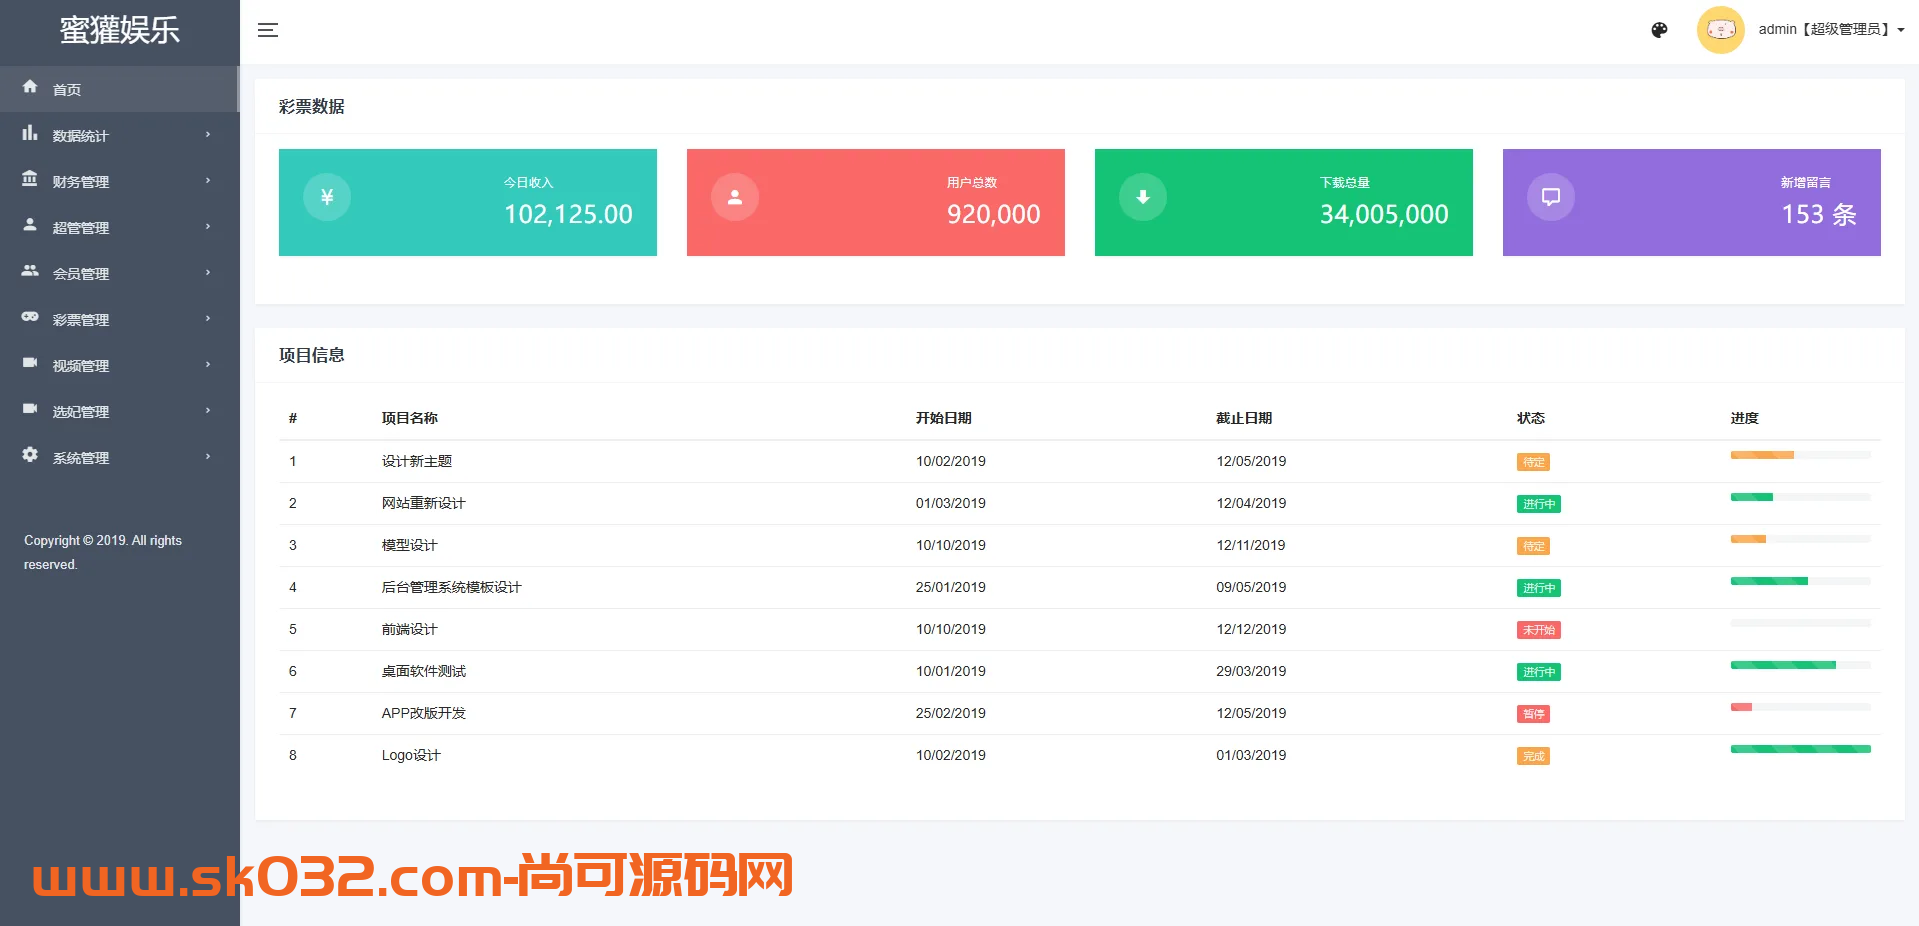Expand the 数据统计 chevron arrow
Viewport: 1919px width, 926px height.
pyautogui.click(x=208, y=135)
